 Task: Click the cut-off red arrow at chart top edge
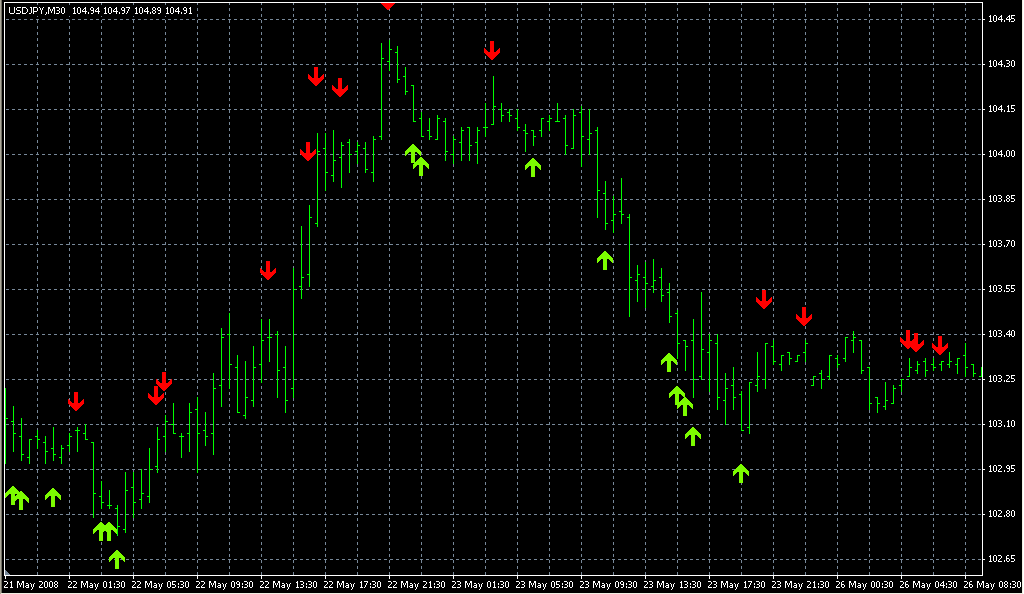(389, 5)
